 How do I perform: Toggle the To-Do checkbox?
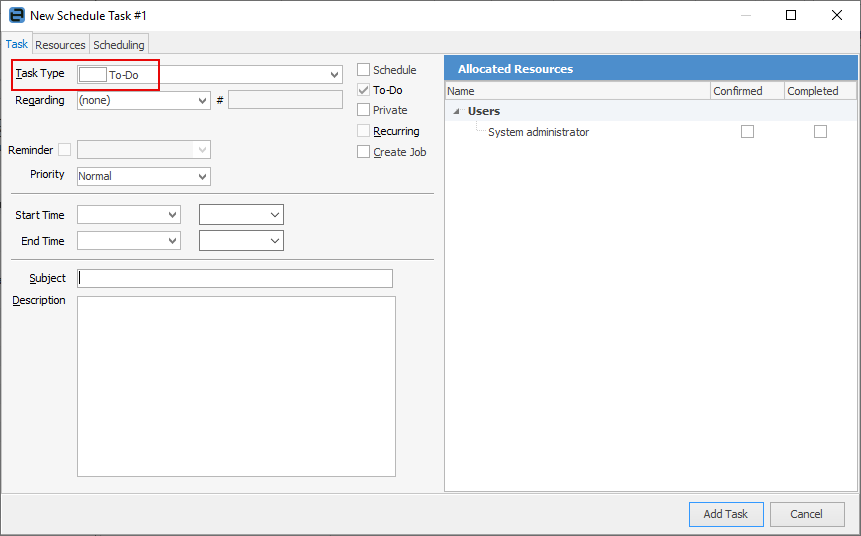click(x=364, y=90)
